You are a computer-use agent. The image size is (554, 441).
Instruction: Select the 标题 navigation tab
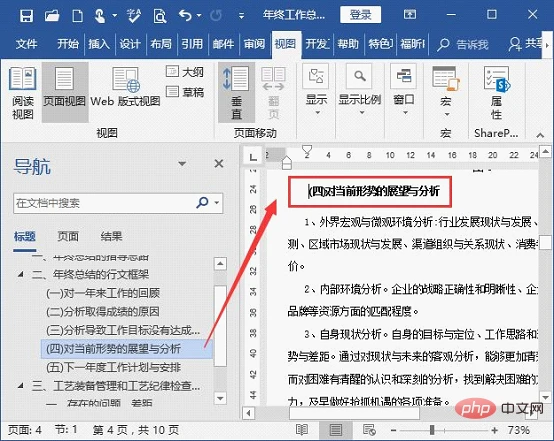(25, 236)
